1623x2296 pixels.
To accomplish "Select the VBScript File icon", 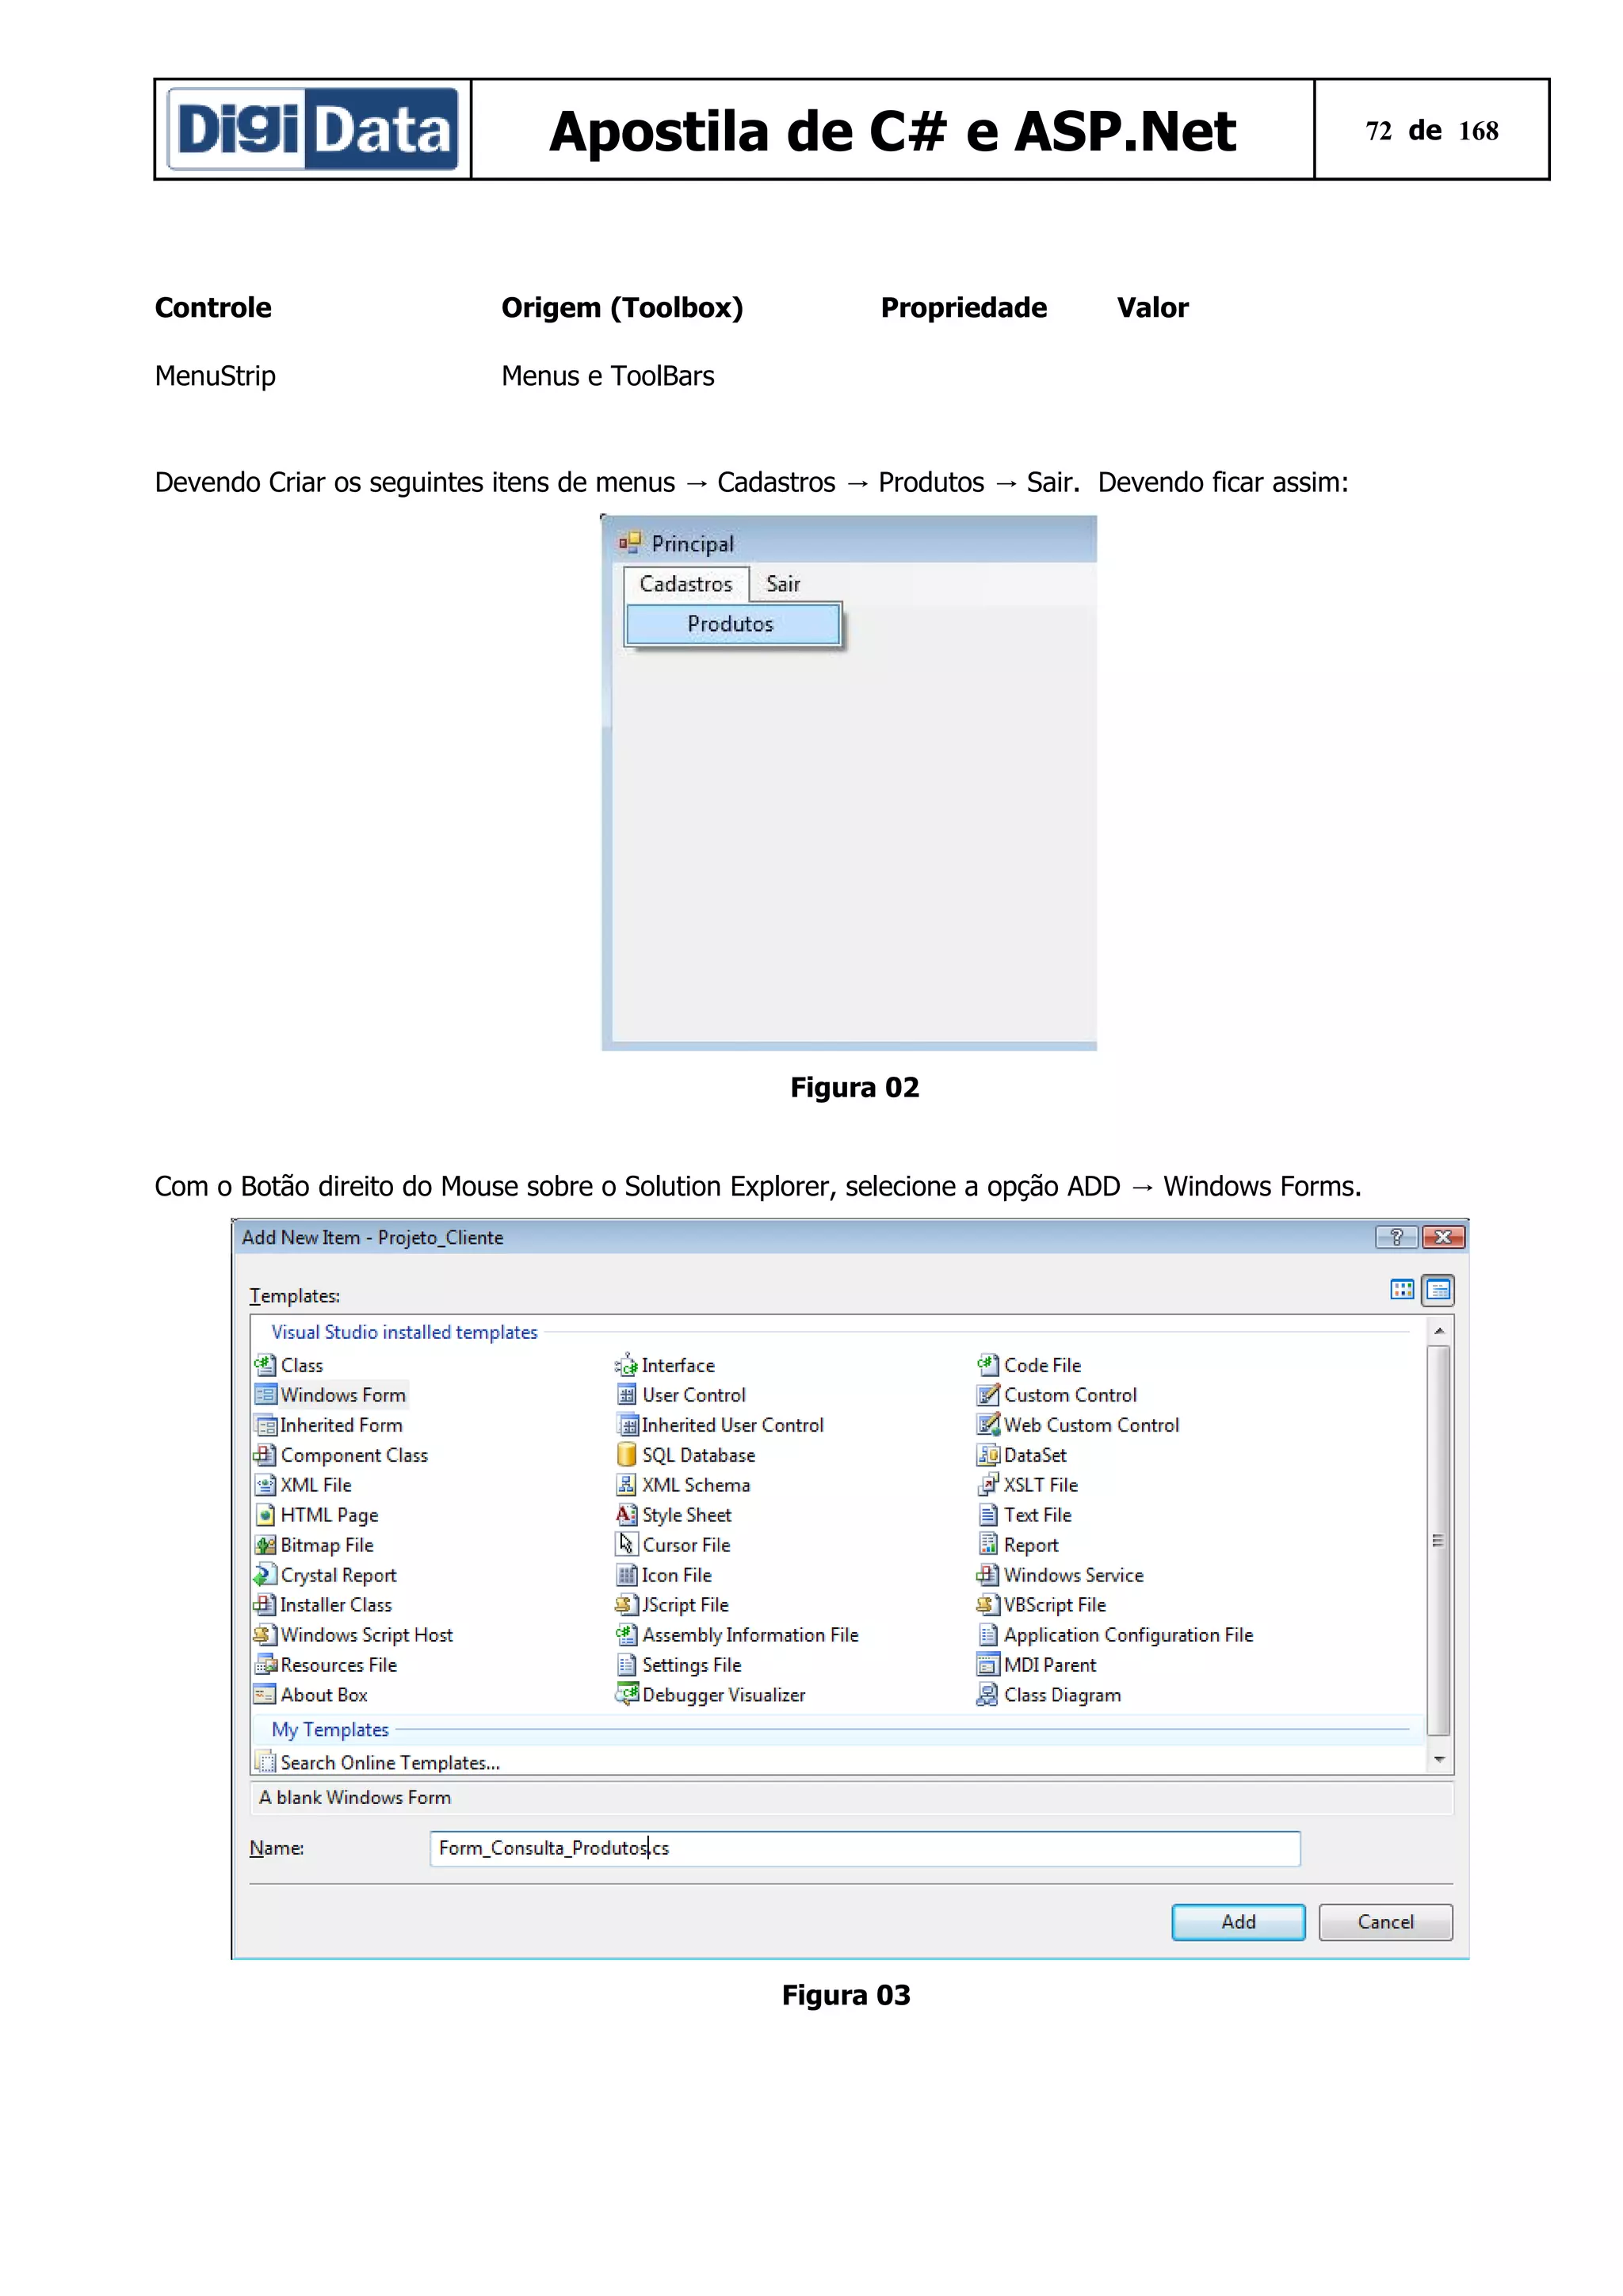I will pyautogui.click(x=988, y=1604).
